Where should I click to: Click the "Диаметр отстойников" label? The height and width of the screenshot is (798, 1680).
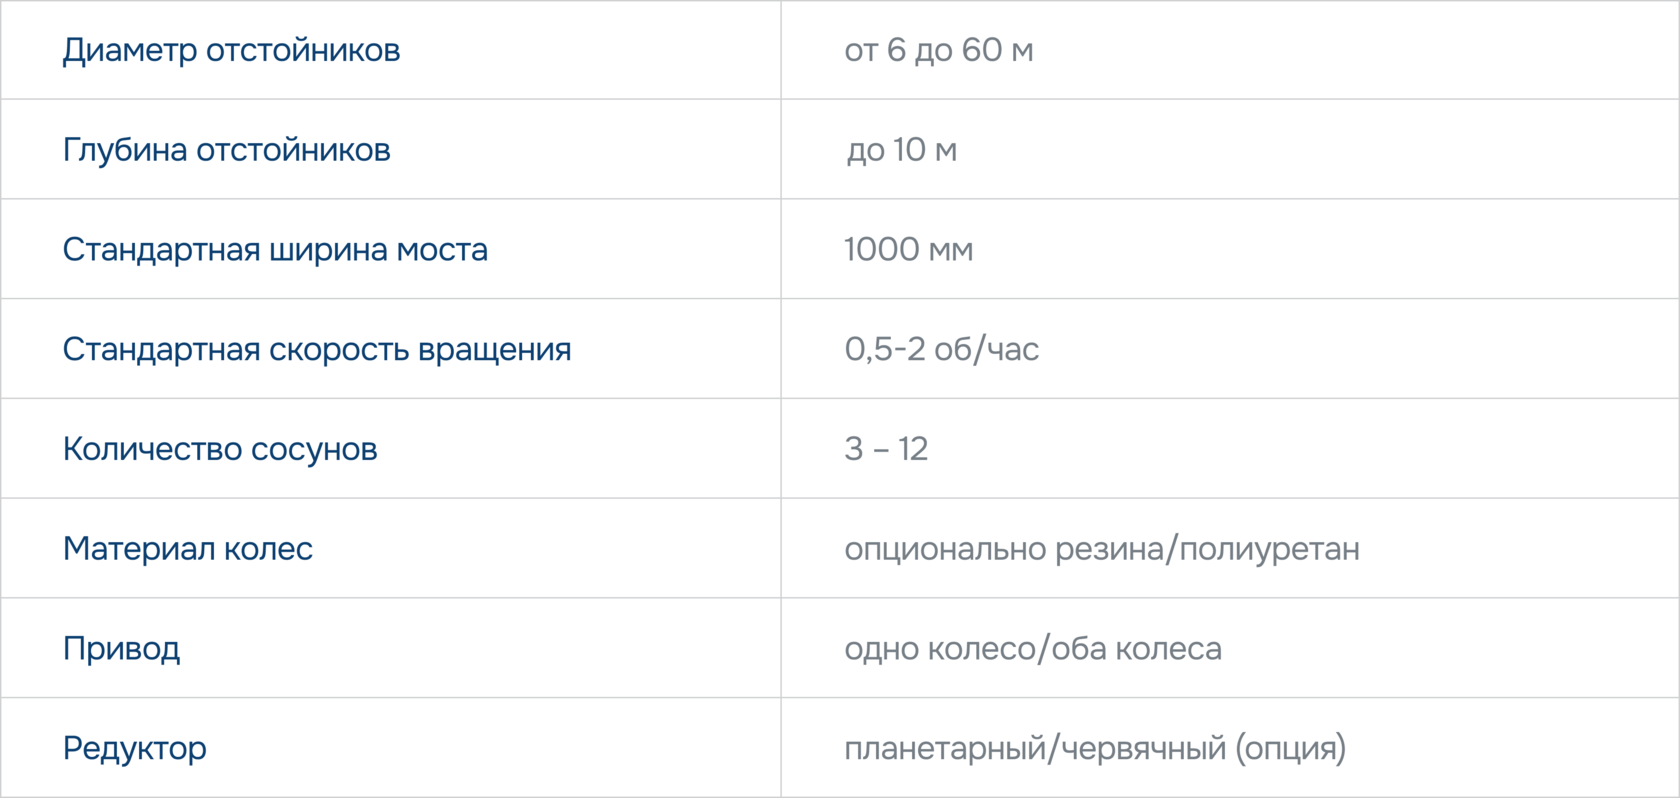(231, 50)
